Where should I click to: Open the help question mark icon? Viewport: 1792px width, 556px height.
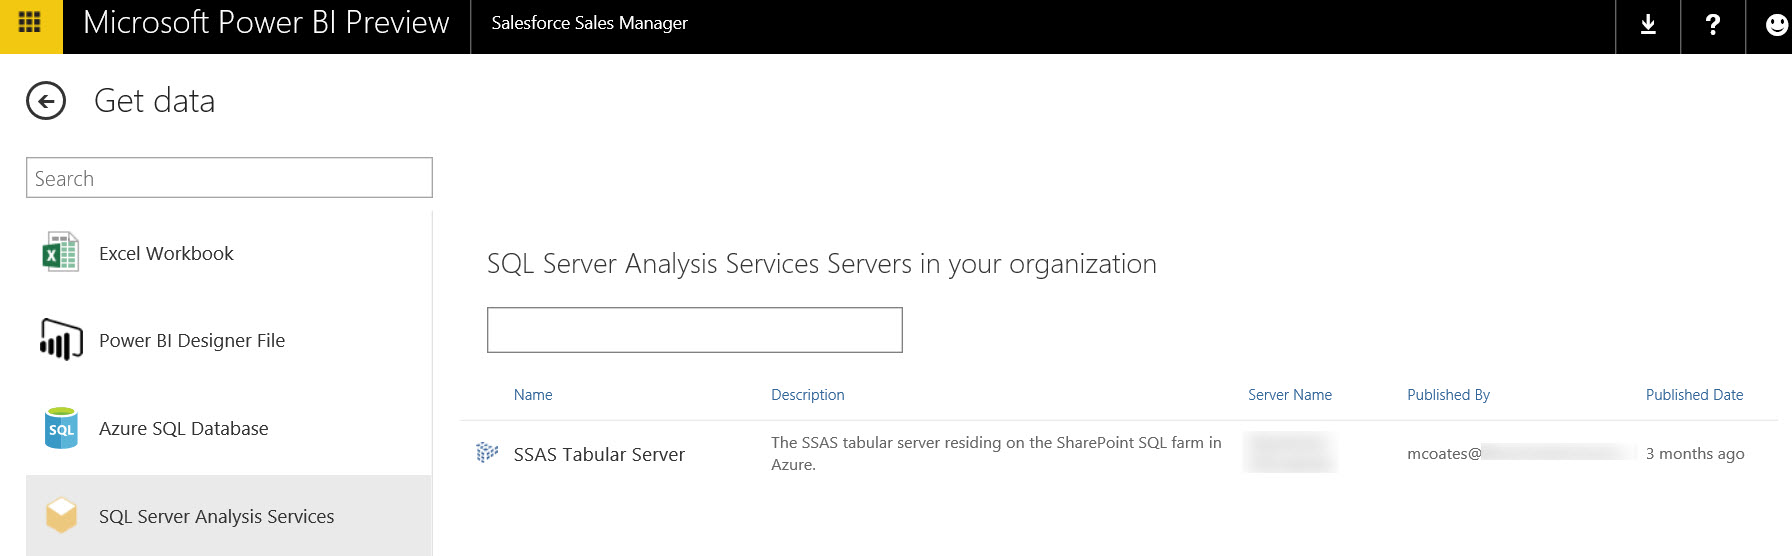pos(1712,24)
